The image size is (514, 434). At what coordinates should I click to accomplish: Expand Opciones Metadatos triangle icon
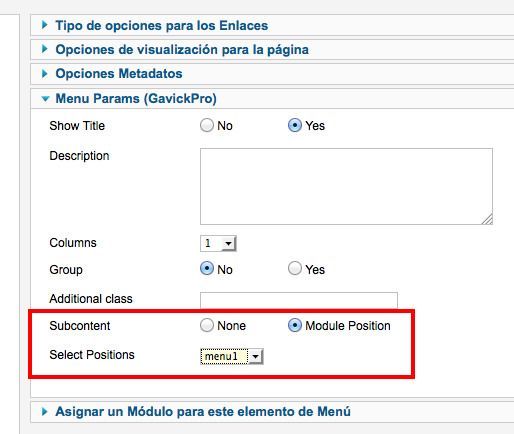(x=44, y=73)
